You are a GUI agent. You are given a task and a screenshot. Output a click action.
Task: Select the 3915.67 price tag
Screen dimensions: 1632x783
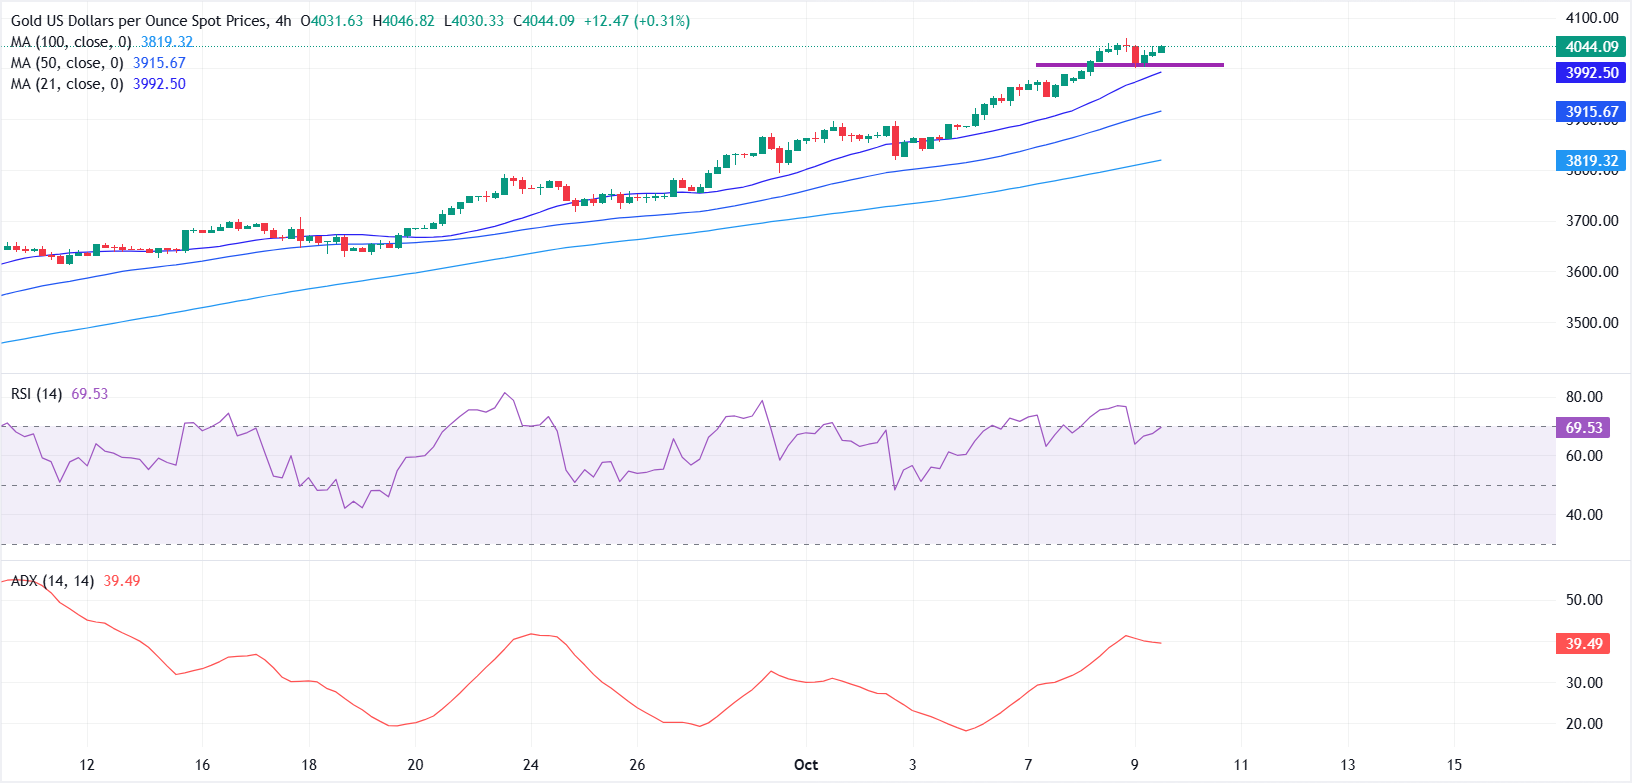pos(1591,112)
